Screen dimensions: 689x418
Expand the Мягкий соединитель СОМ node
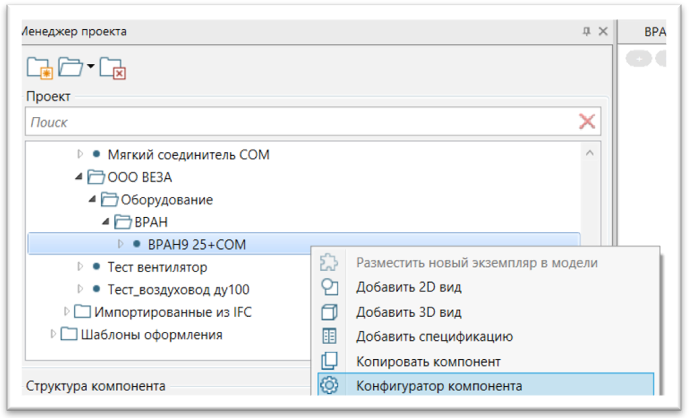81,155
